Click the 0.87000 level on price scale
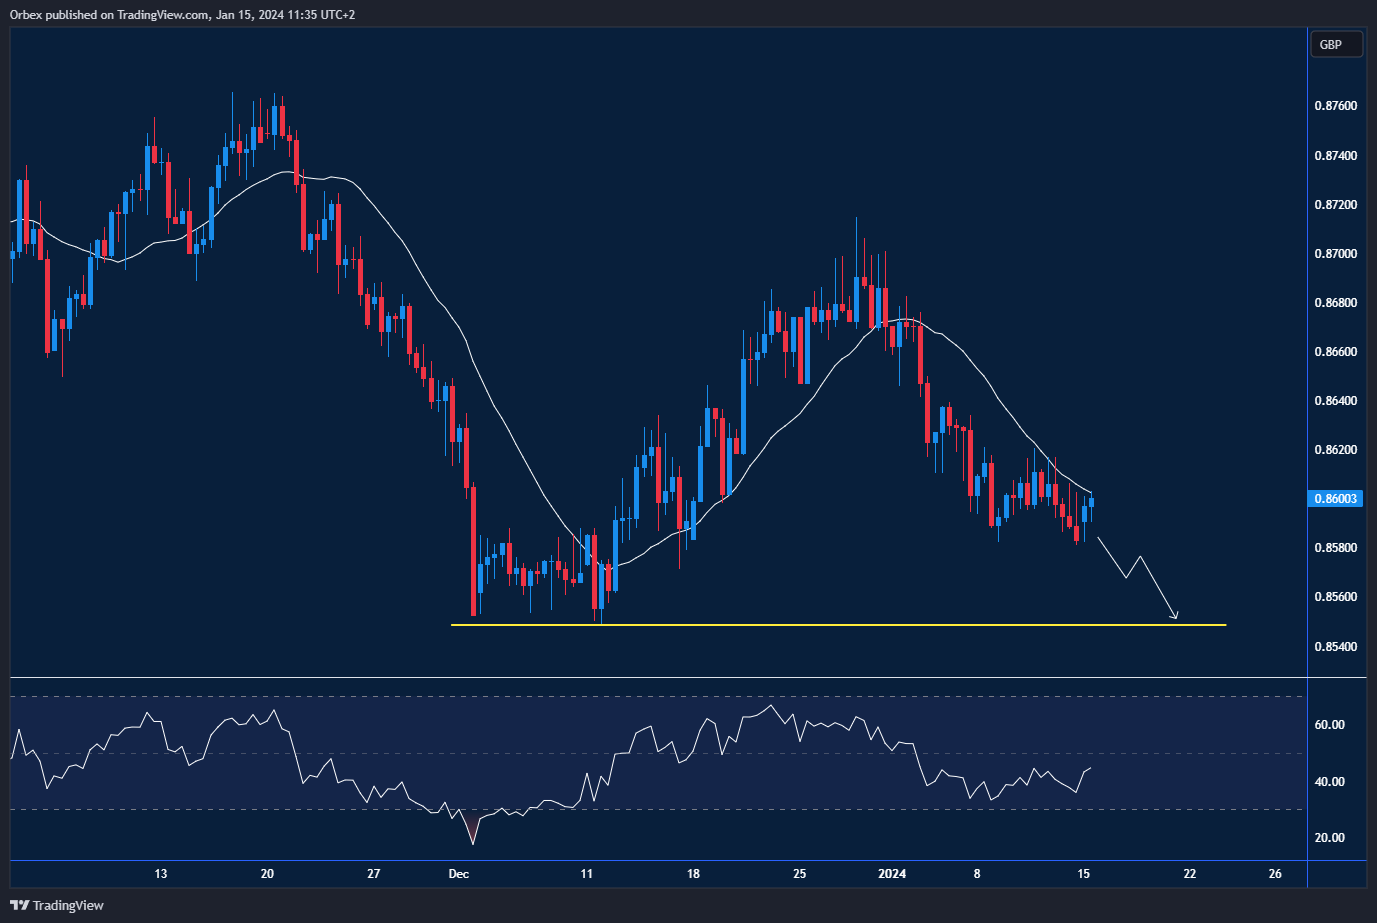The height and width of the screenshot is (923, 1377). (1335, 254)
